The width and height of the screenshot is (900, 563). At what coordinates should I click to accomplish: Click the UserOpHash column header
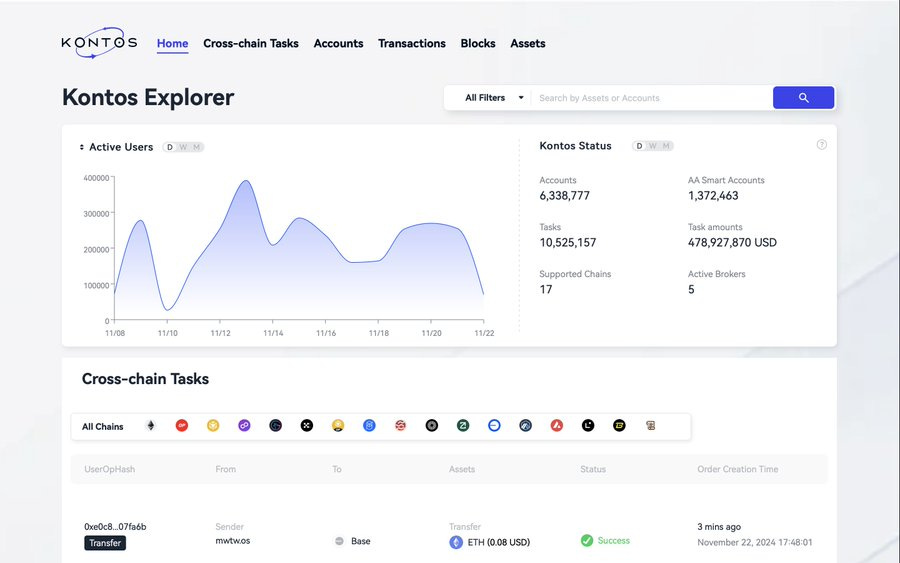(110, 469)
